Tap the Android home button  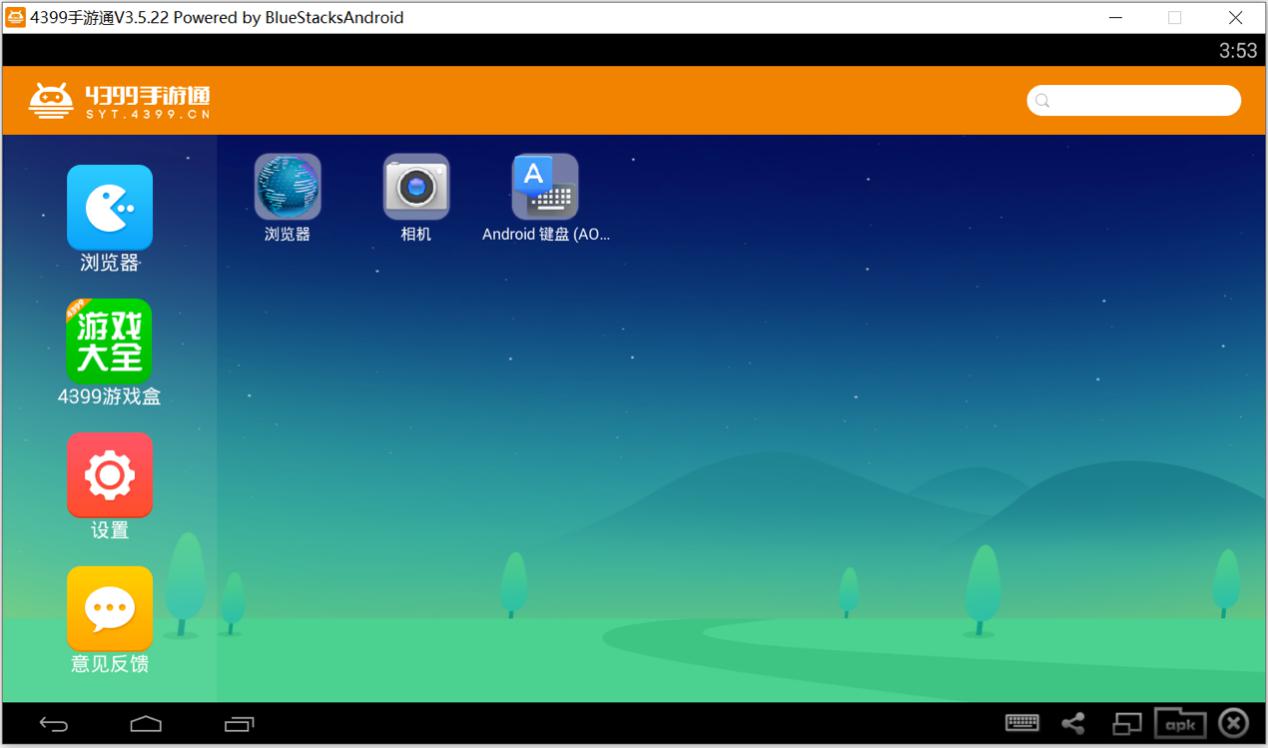[146, 724]
